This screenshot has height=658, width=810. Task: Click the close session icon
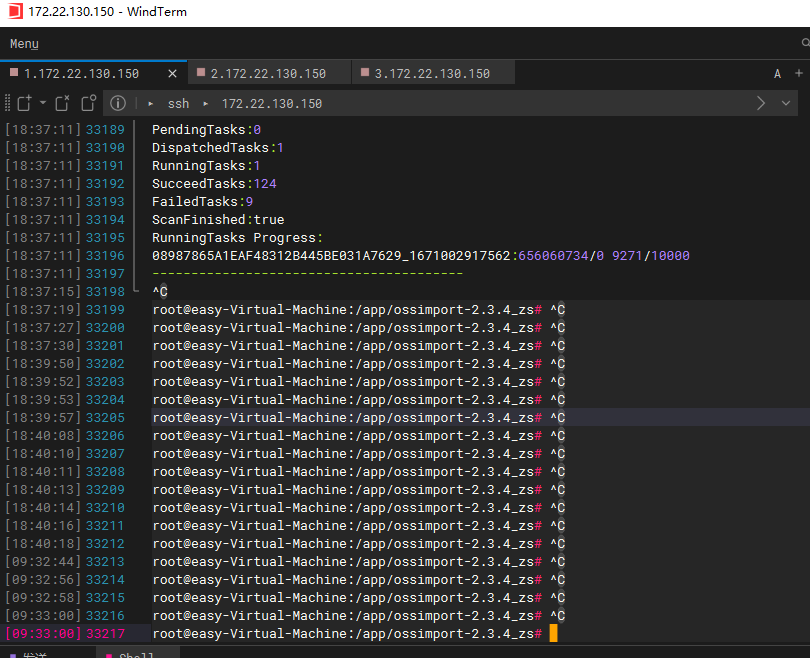[x=61, y=103]
